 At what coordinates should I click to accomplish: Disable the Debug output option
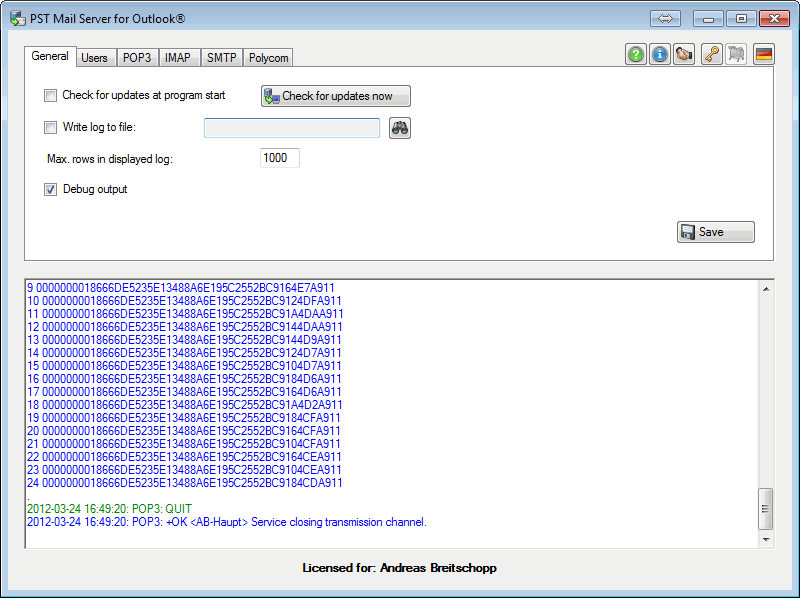(50, 189)
